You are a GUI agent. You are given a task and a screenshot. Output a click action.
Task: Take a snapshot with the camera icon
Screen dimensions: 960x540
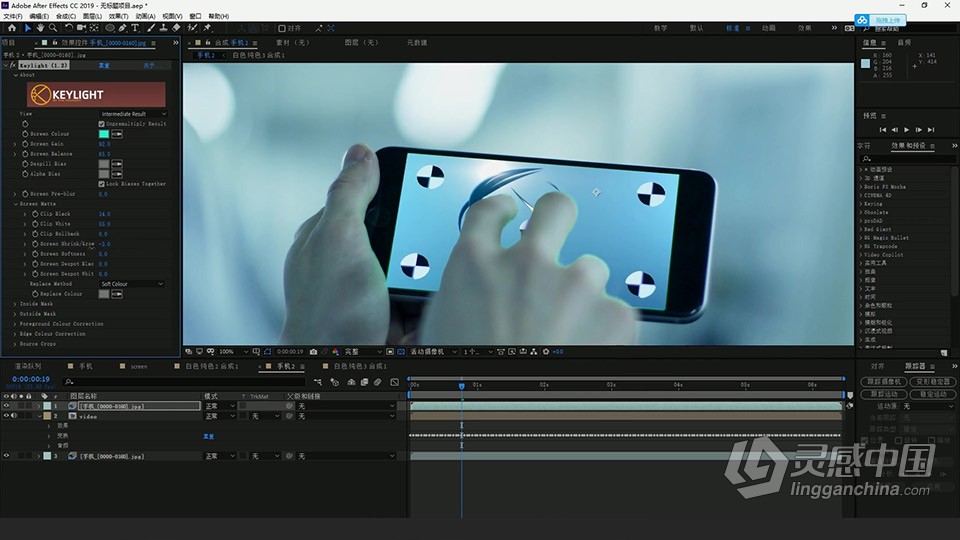pos(313,352)
